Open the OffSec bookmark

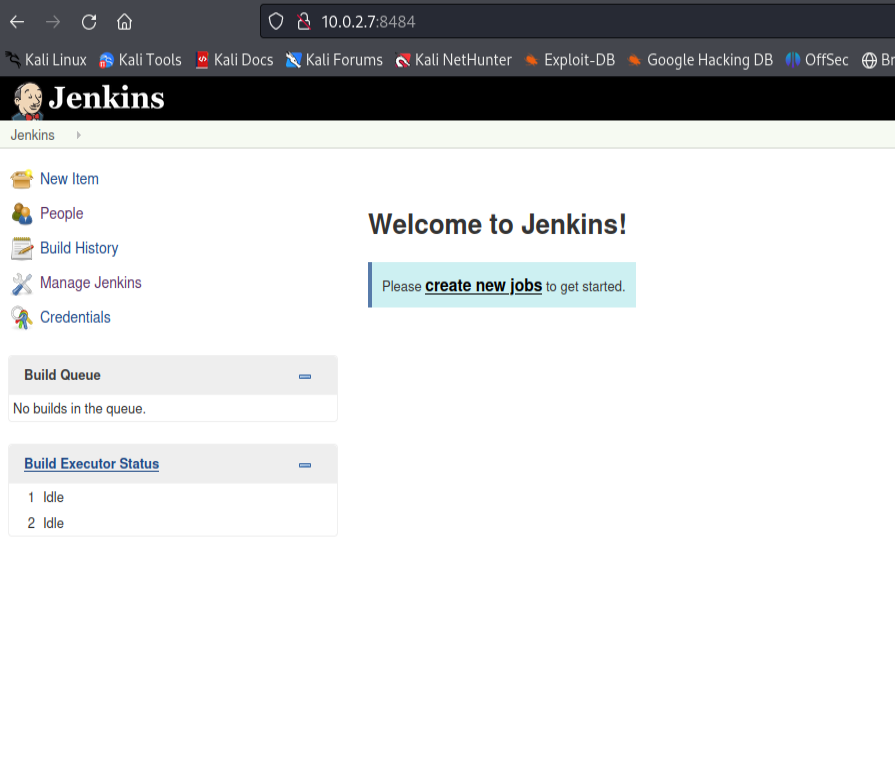coord(817,60)
